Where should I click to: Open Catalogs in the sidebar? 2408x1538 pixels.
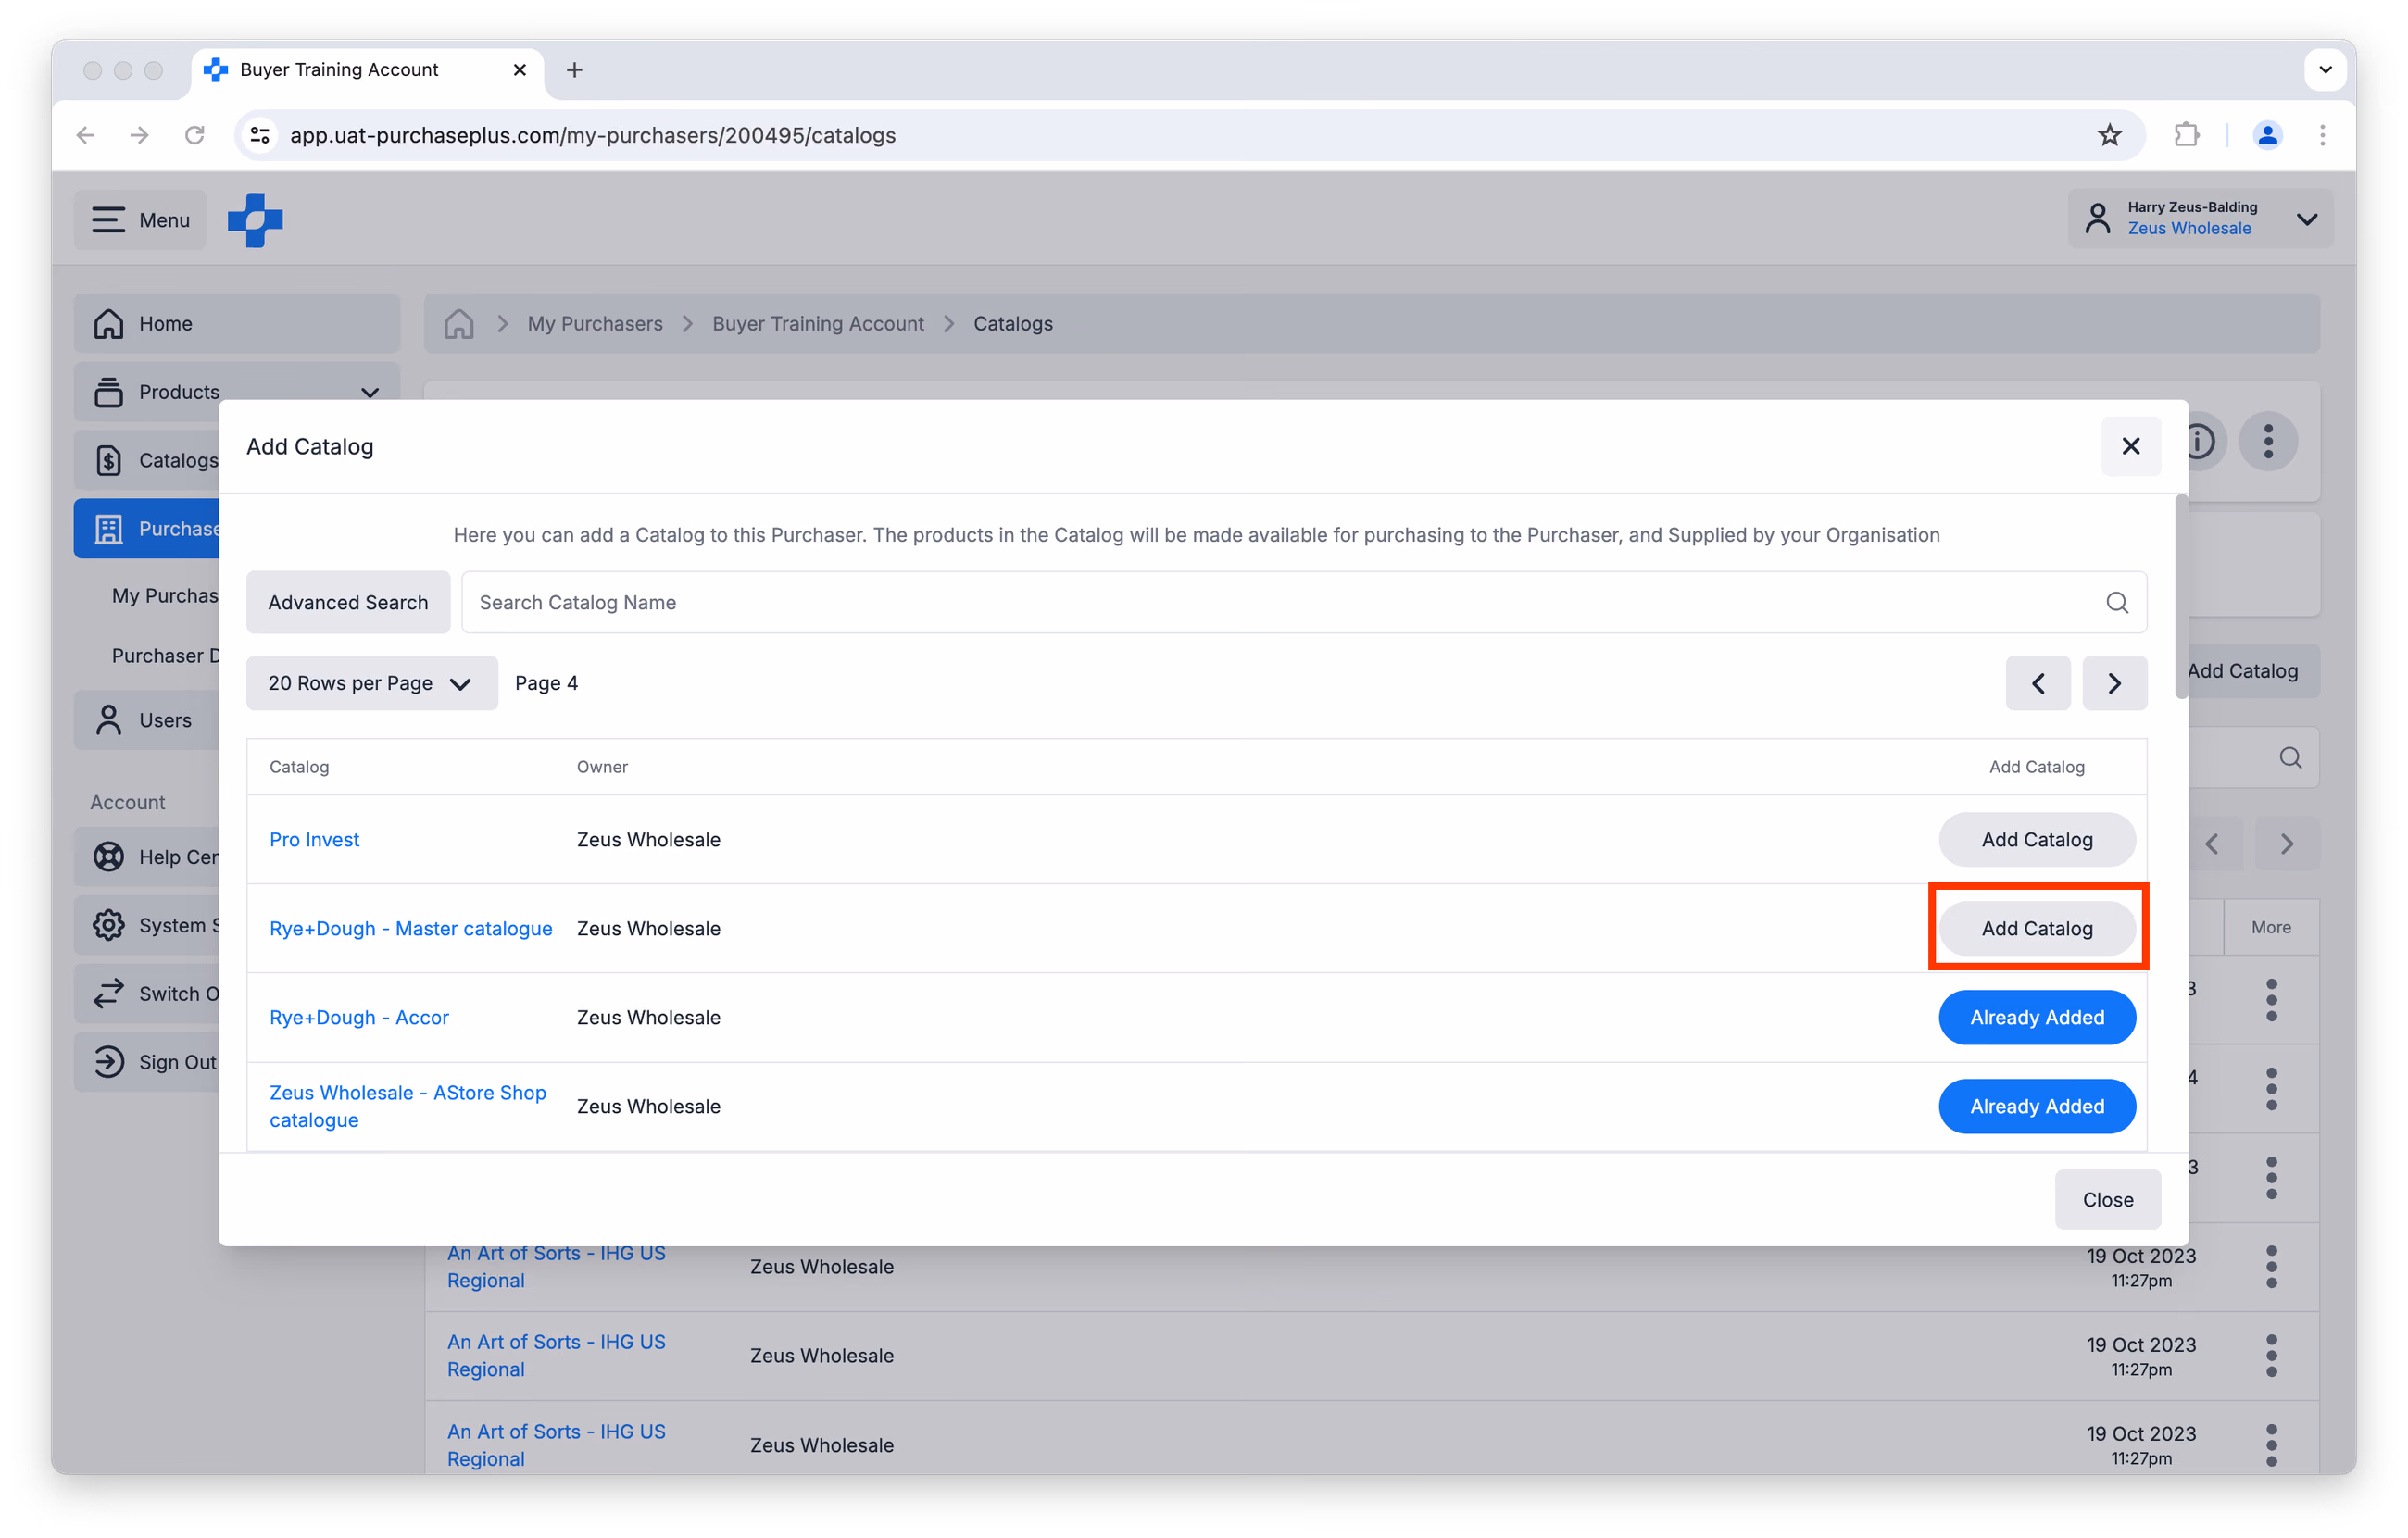click(x=147, y=460)
